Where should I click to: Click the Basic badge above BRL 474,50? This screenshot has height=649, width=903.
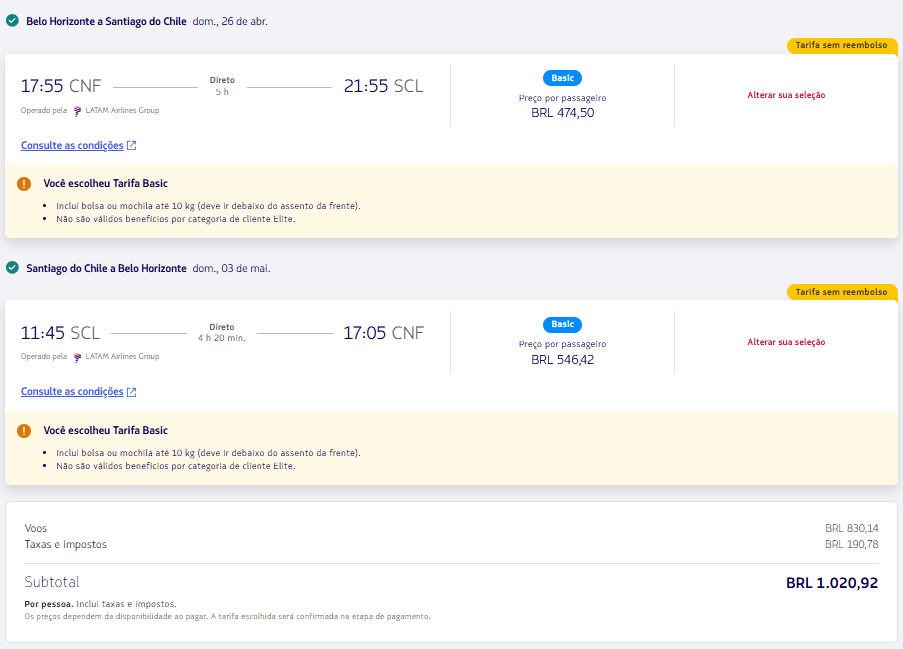pyautogui.click(x=562, y=78)
